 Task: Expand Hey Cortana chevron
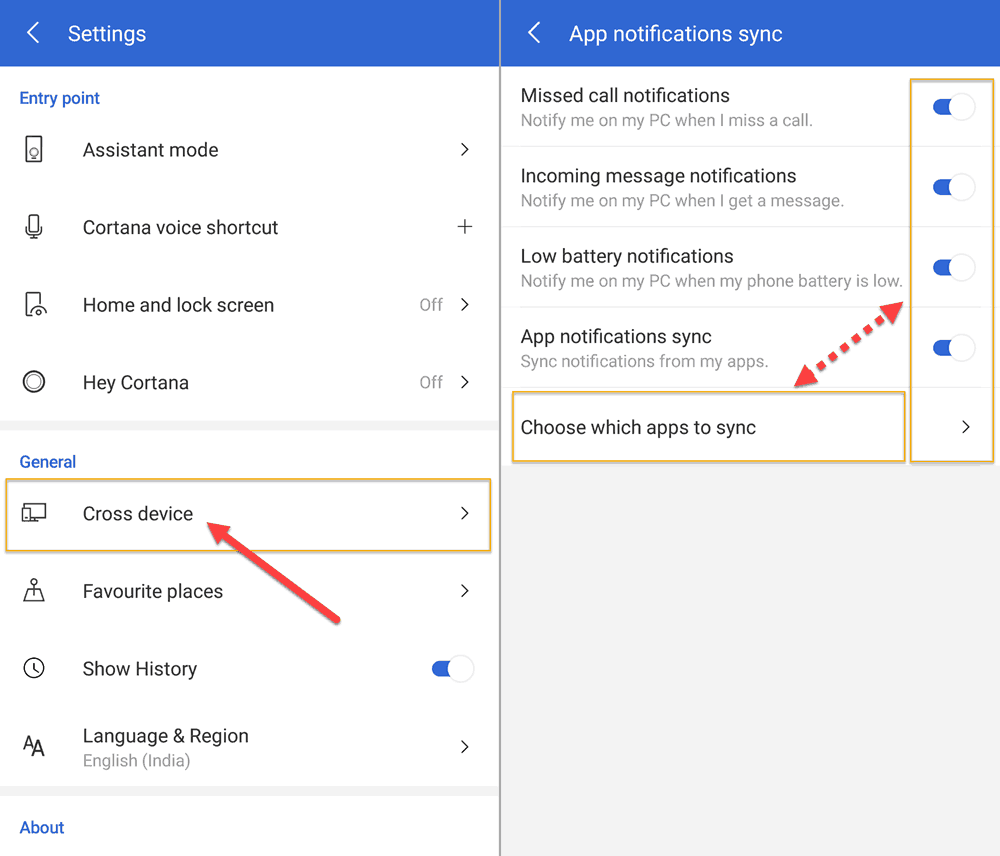tap(465, 382)
